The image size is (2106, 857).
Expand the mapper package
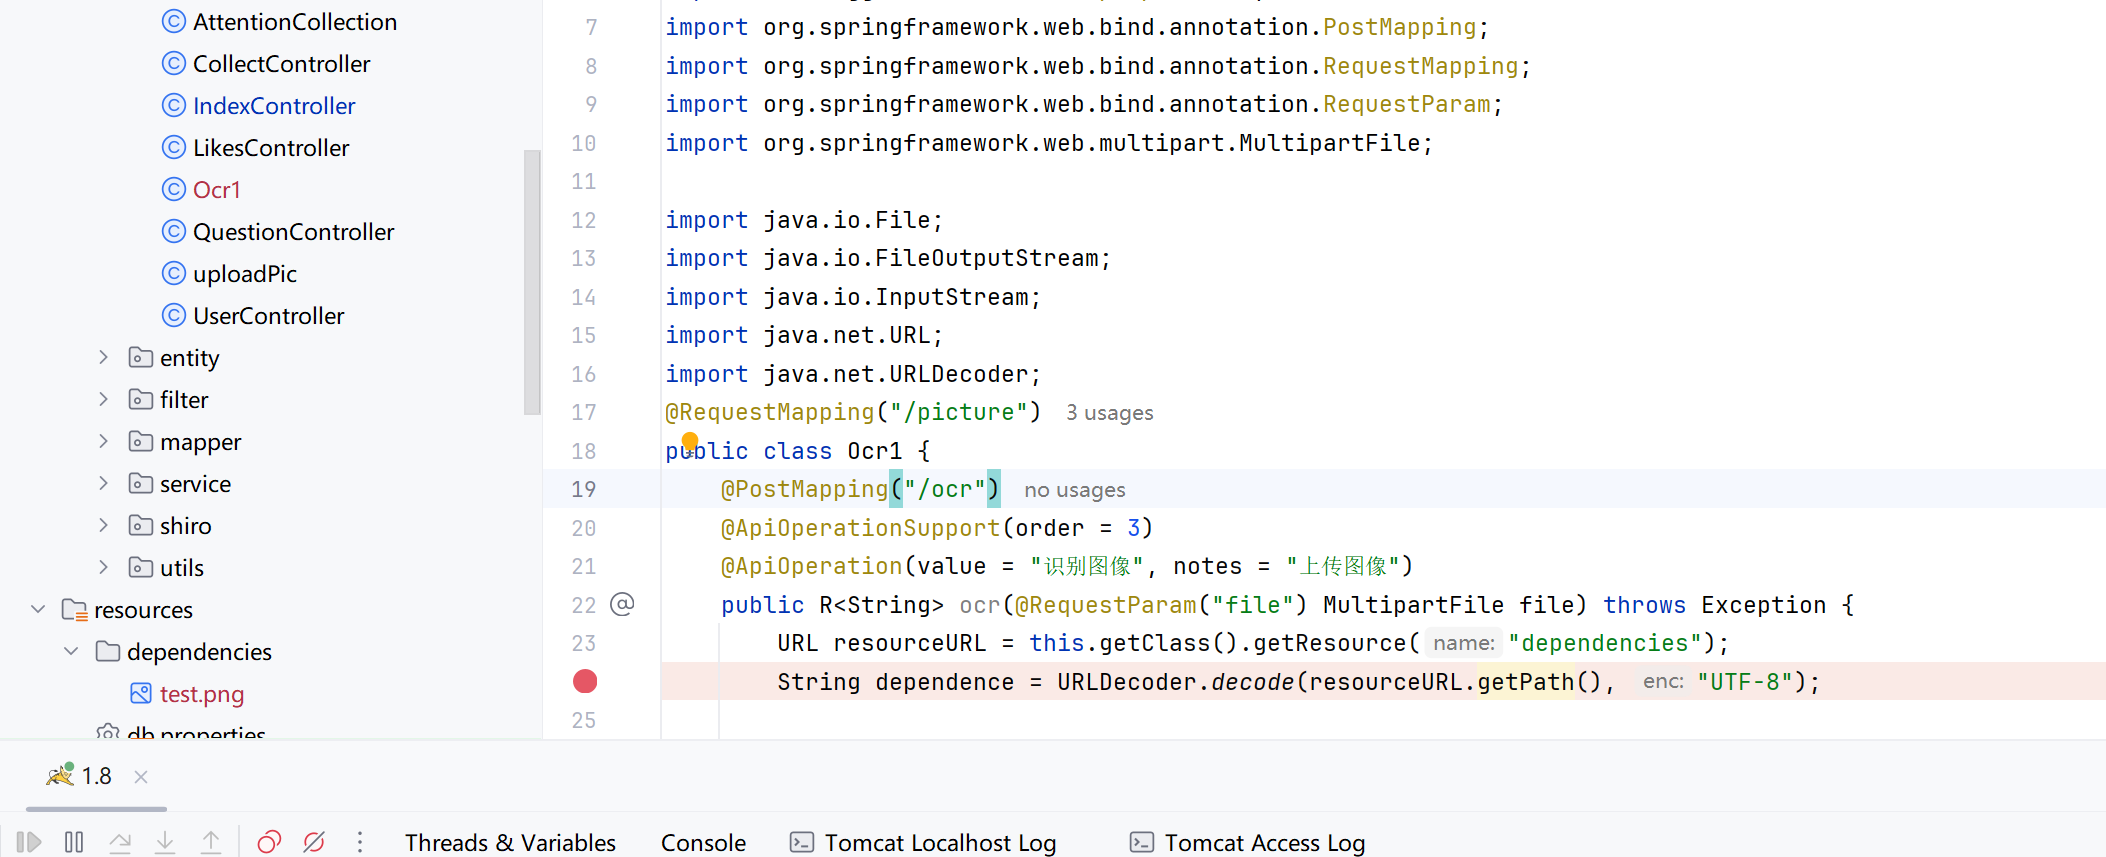point(103,441)
